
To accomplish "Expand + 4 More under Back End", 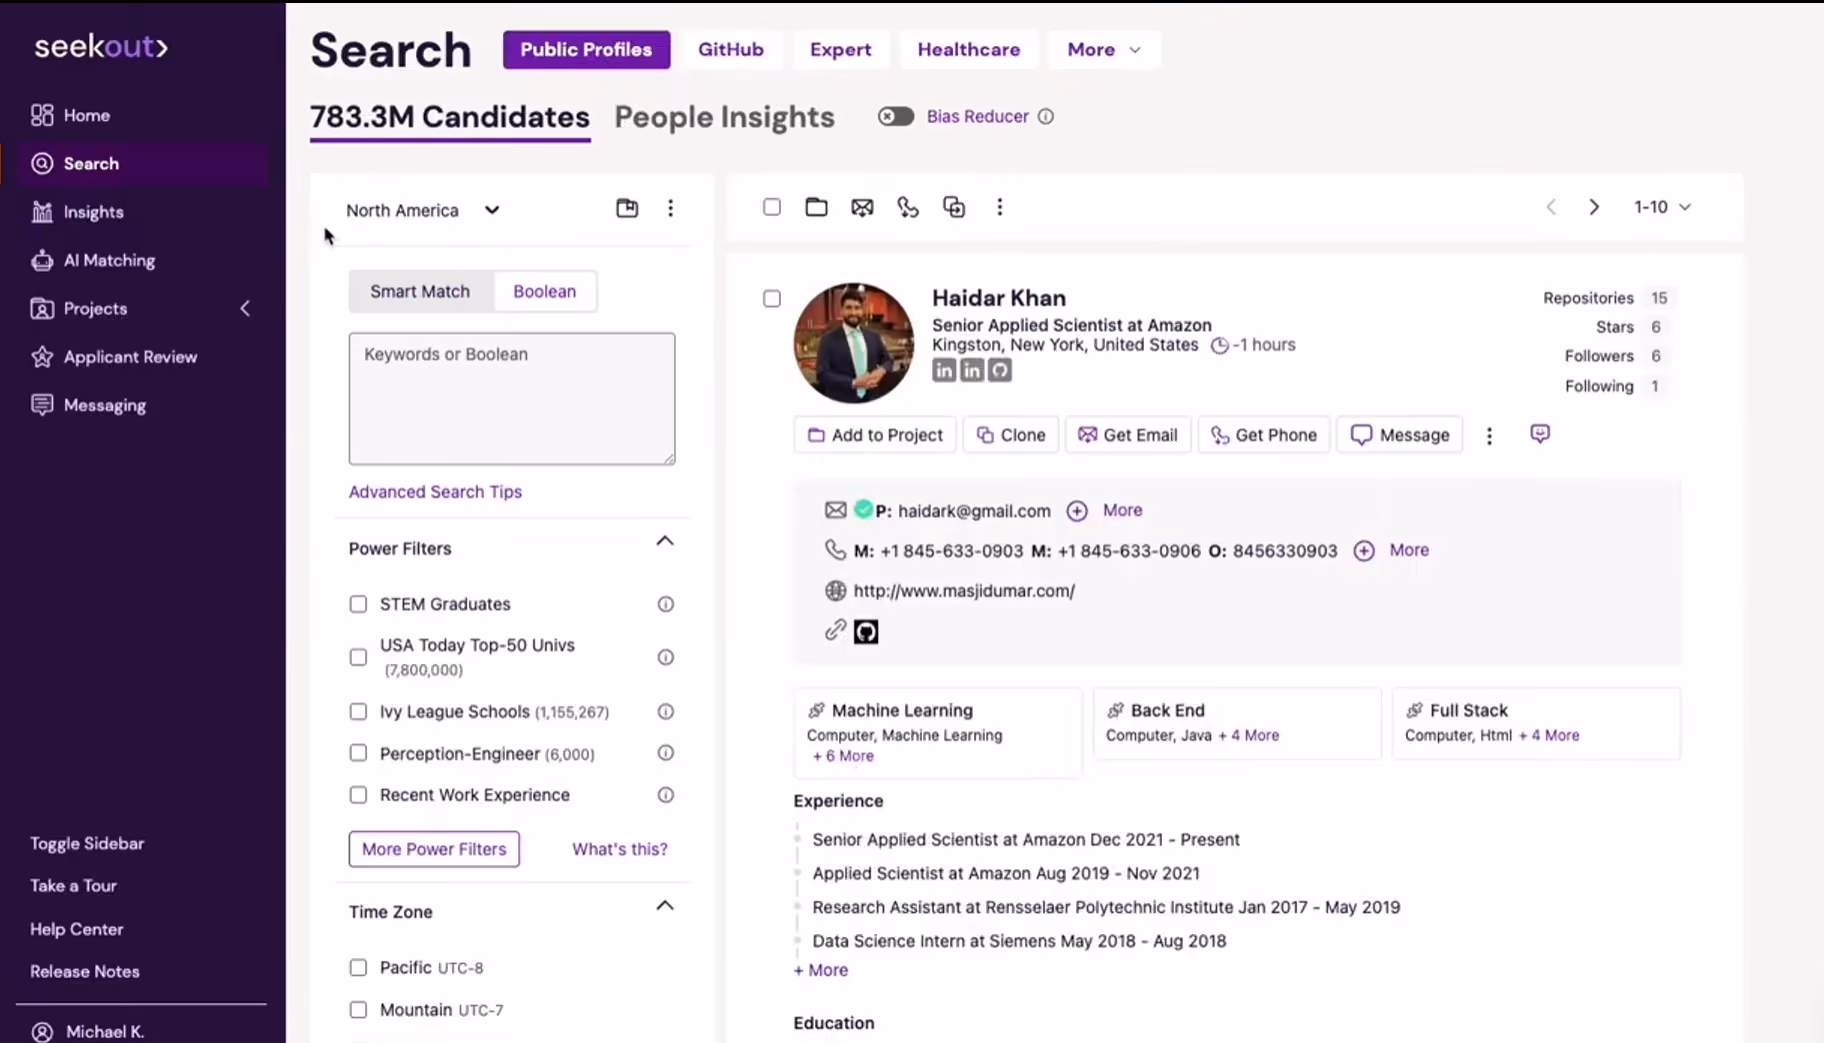I will pyautogui.click(x=1249, y=735).
